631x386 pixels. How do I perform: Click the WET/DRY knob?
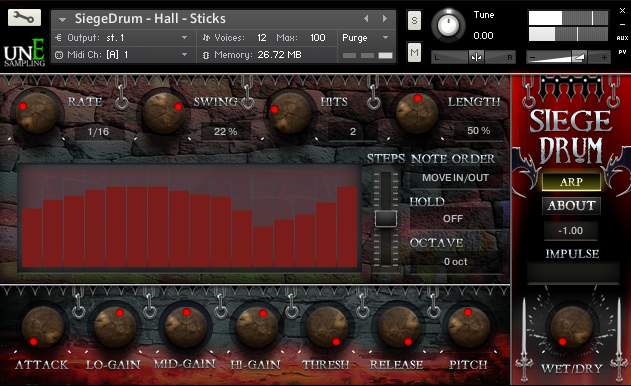(x=571, y=326)
